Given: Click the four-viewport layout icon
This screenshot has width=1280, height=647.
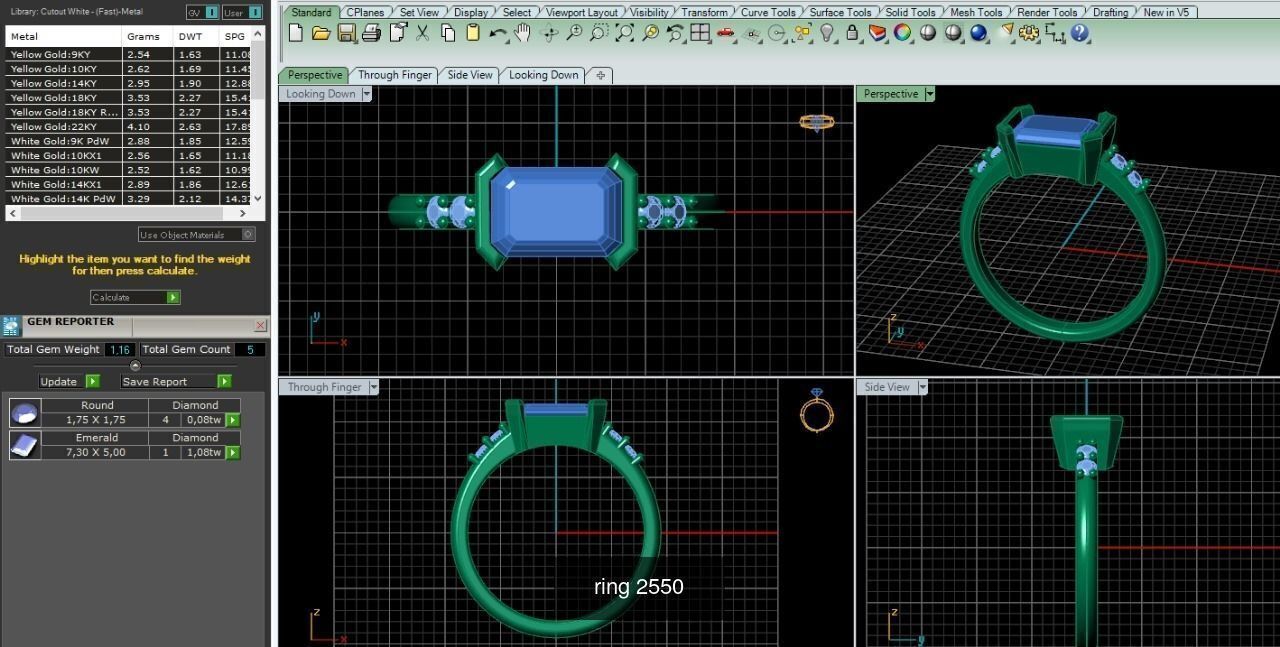Looking at the screenshot, I should (700, 32).
